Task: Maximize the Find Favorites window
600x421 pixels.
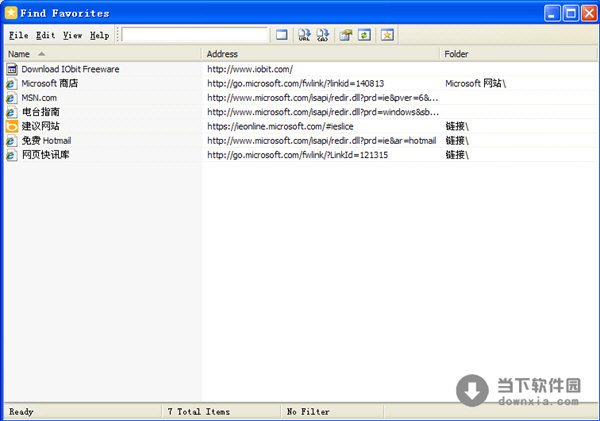Action: coord(571,13)
